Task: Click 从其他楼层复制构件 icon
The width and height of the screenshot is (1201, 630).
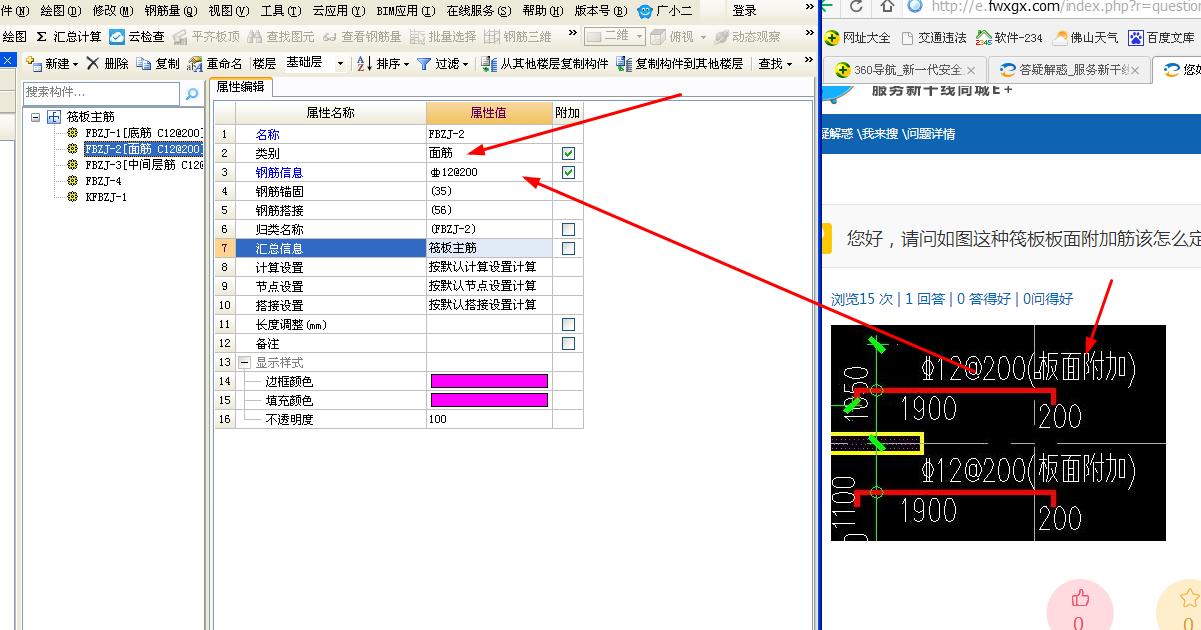Action: (x=489, y=63)
